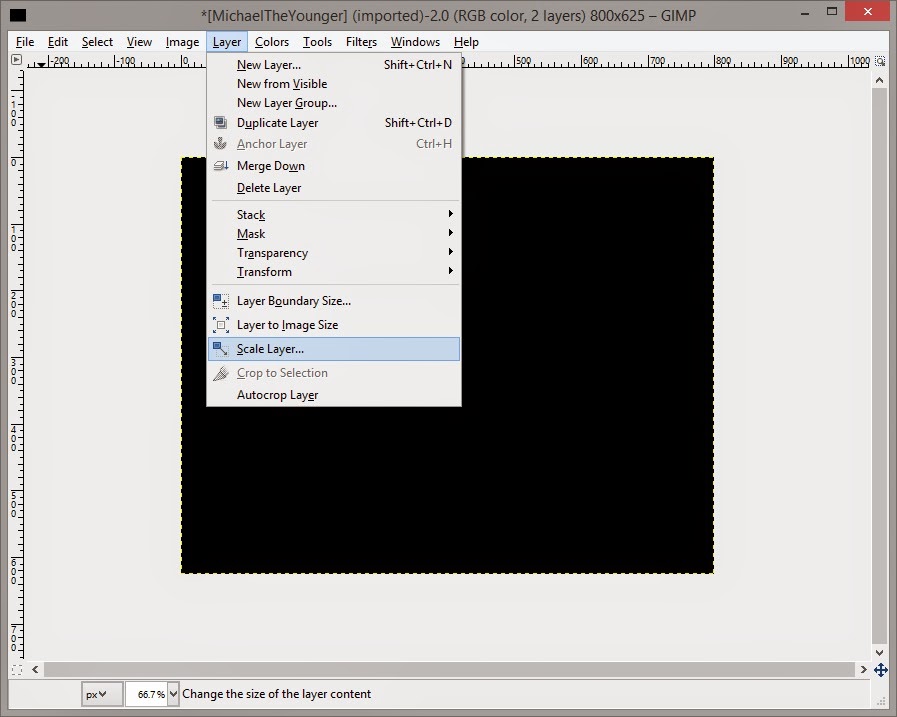Open the Colors menu

click(x=271, y=42)
